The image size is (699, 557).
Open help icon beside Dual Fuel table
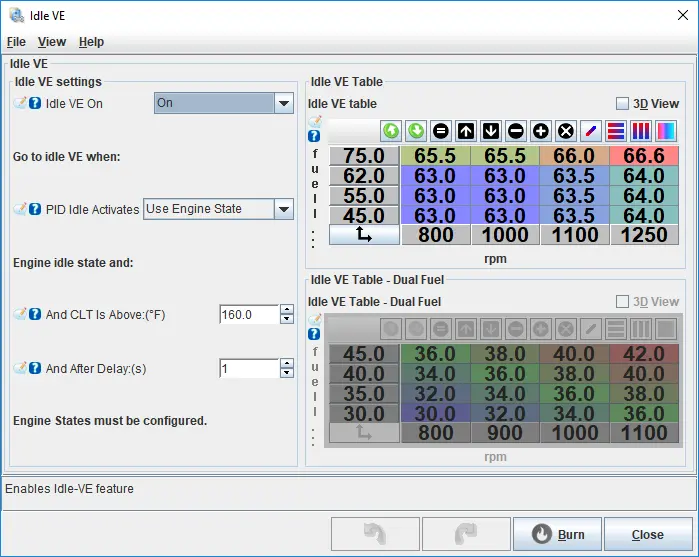click(314, 334)
